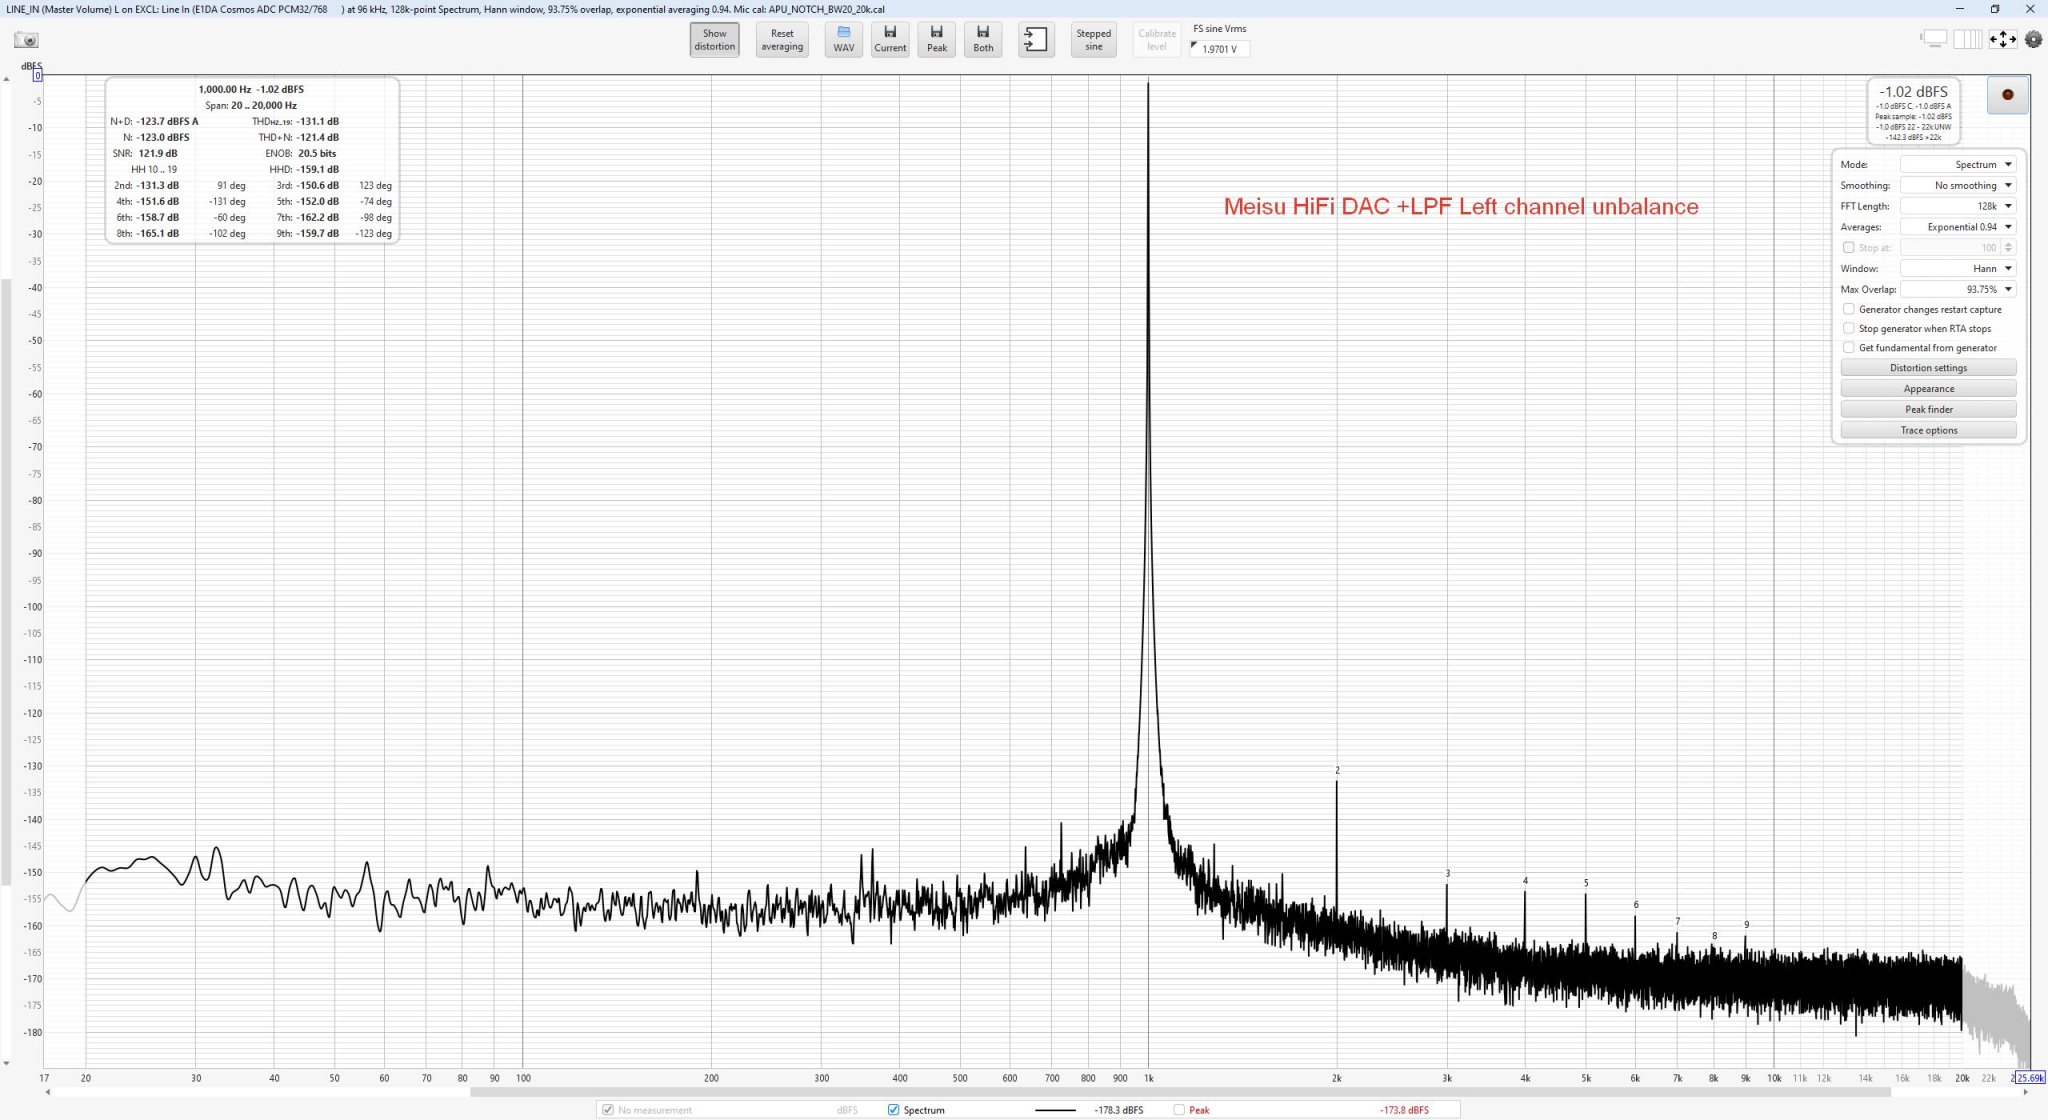Image resolution: width=2048 pixels, height=1120 pixels.
Task: Click the red record button
Action: click(x=2007, y=95)
